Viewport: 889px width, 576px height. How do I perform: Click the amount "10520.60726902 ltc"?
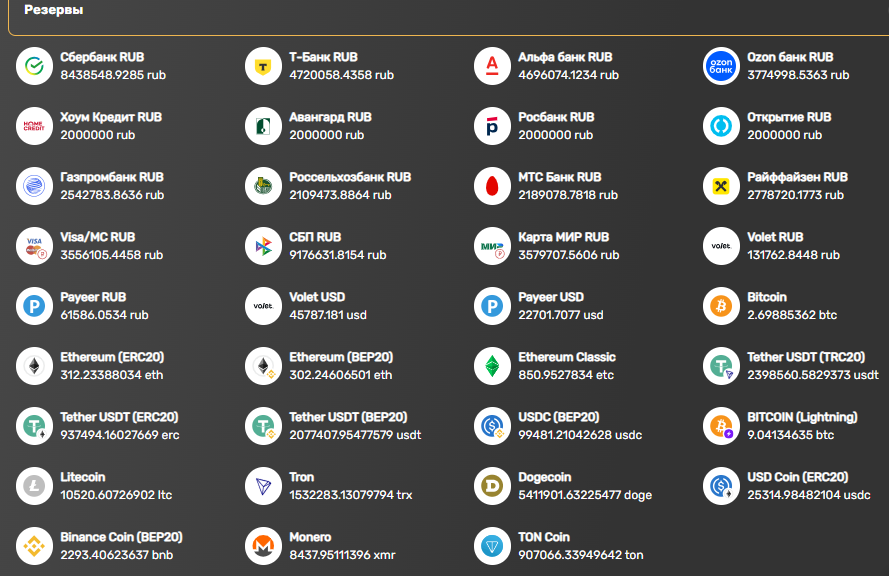point(116,495)
